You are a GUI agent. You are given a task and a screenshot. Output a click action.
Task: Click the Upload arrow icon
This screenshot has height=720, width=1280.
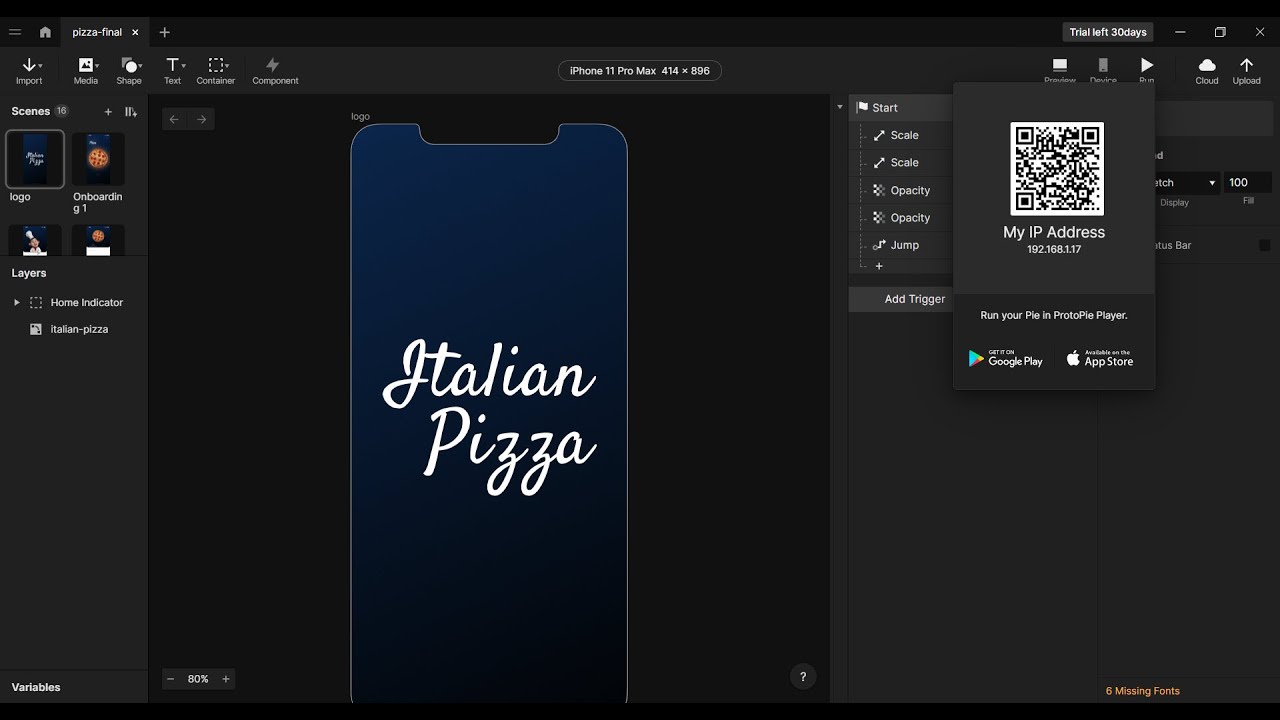point(1246,65)
